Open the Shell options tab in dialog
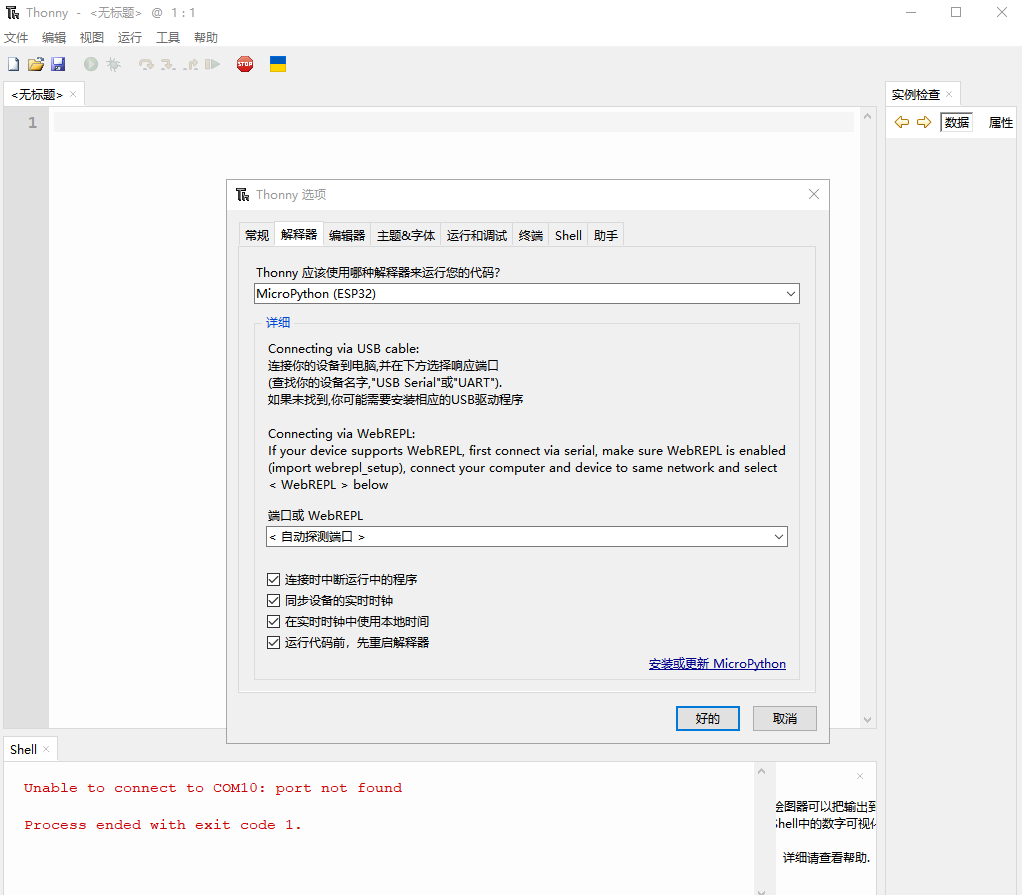Image resolution: width=1022 pixels, height=895 pixels. [568, 235]
